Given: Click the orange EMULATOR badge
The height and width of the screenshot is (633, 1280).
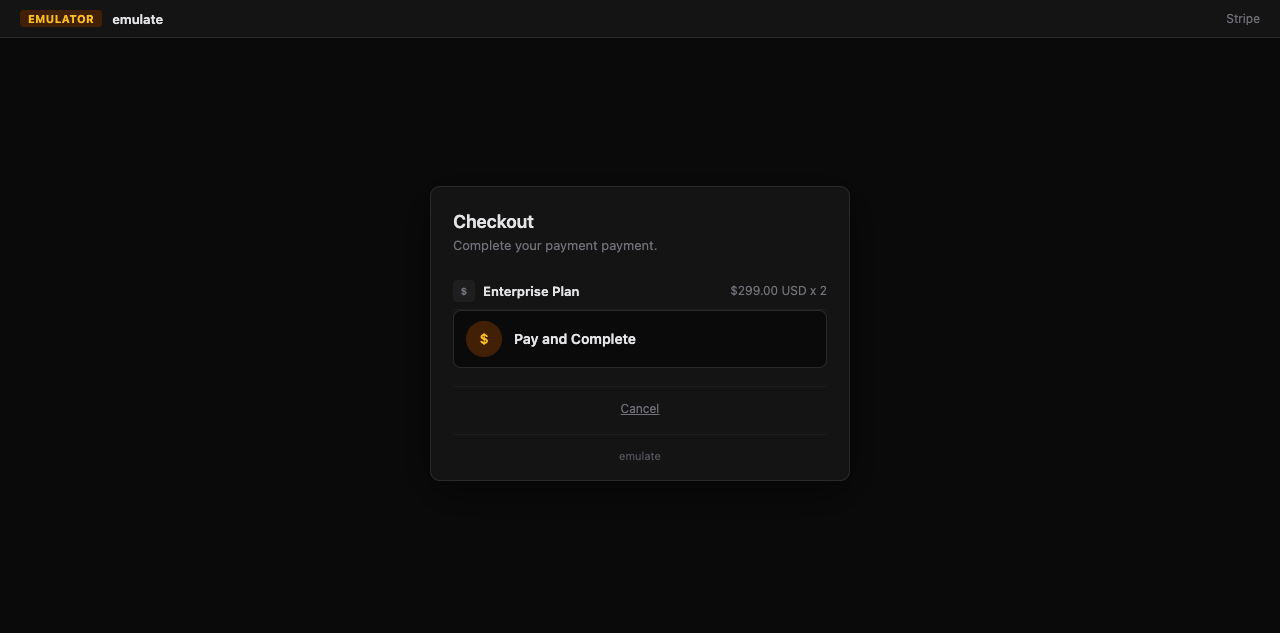Looking at the screenshot, I should tap(61, 19).
